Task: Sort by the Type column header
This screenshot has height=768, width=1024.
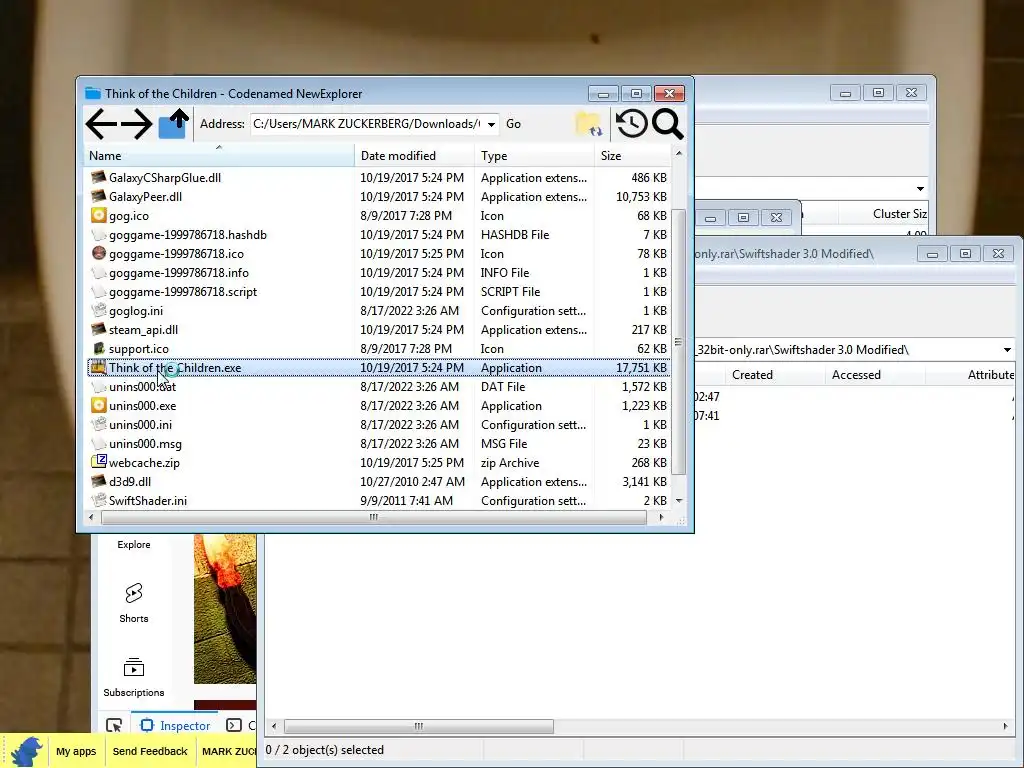Action: pyautogui.click(x=534, y=155)
